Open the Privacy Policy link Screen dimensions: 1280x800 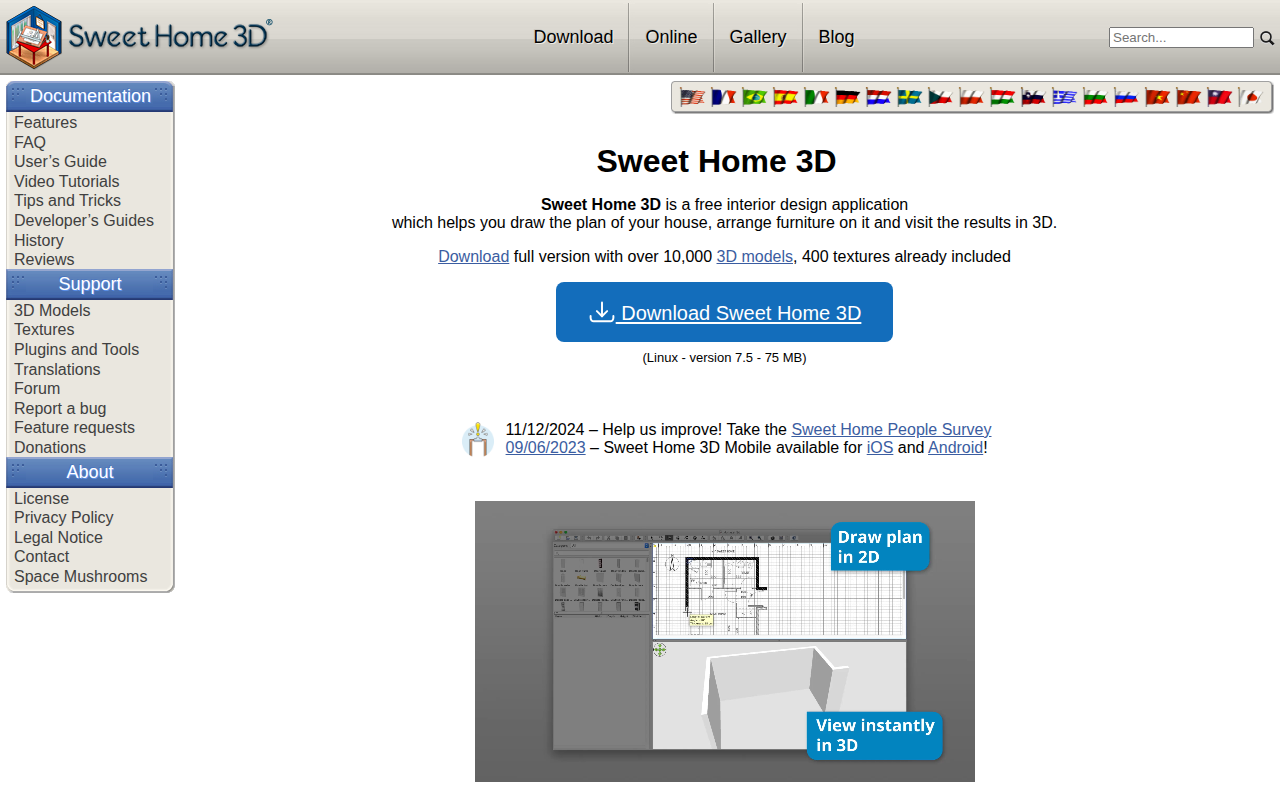click(63, 518)
